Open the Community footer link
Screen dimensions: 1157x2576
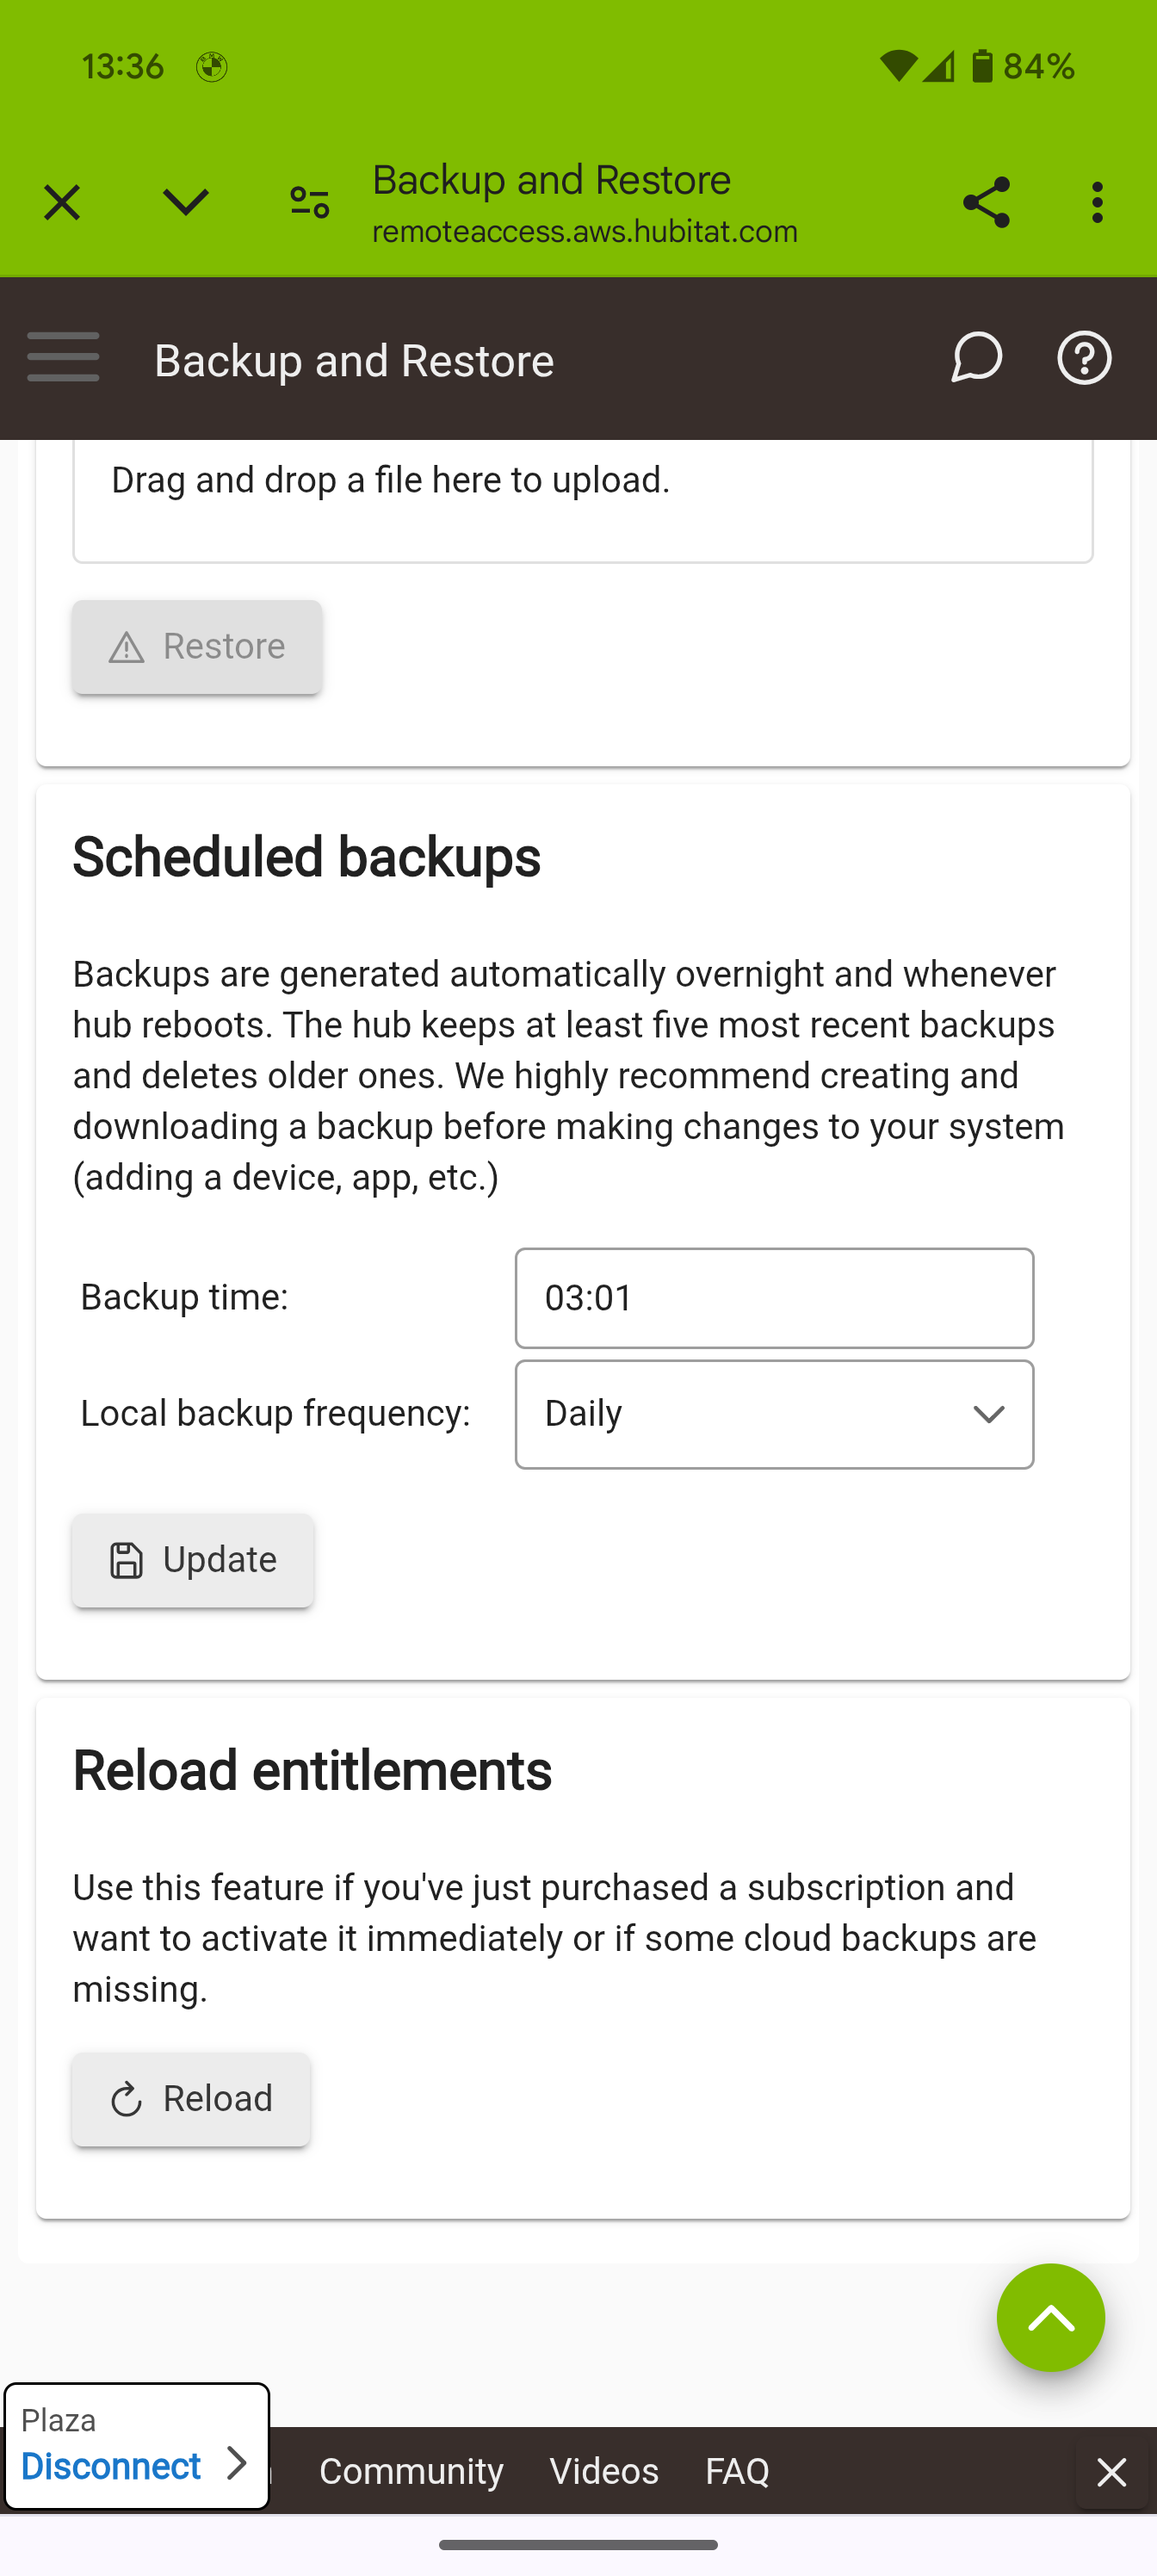[411, 2471]
